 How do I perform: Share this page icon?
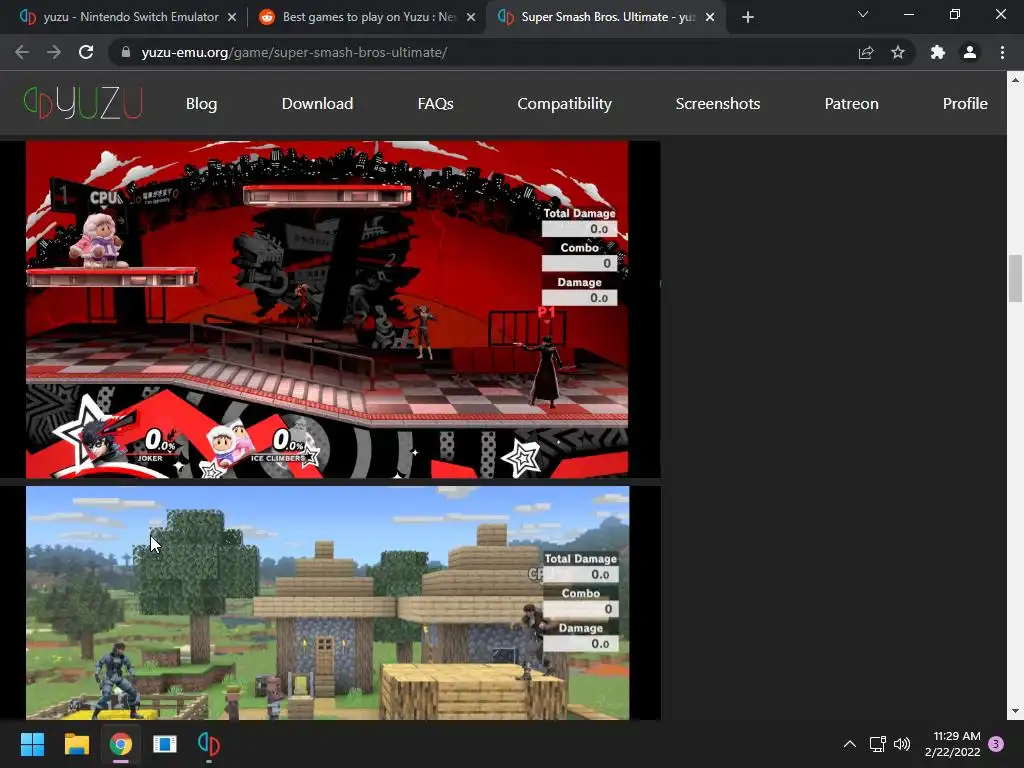pyautogui.click(x=866, y=52)
